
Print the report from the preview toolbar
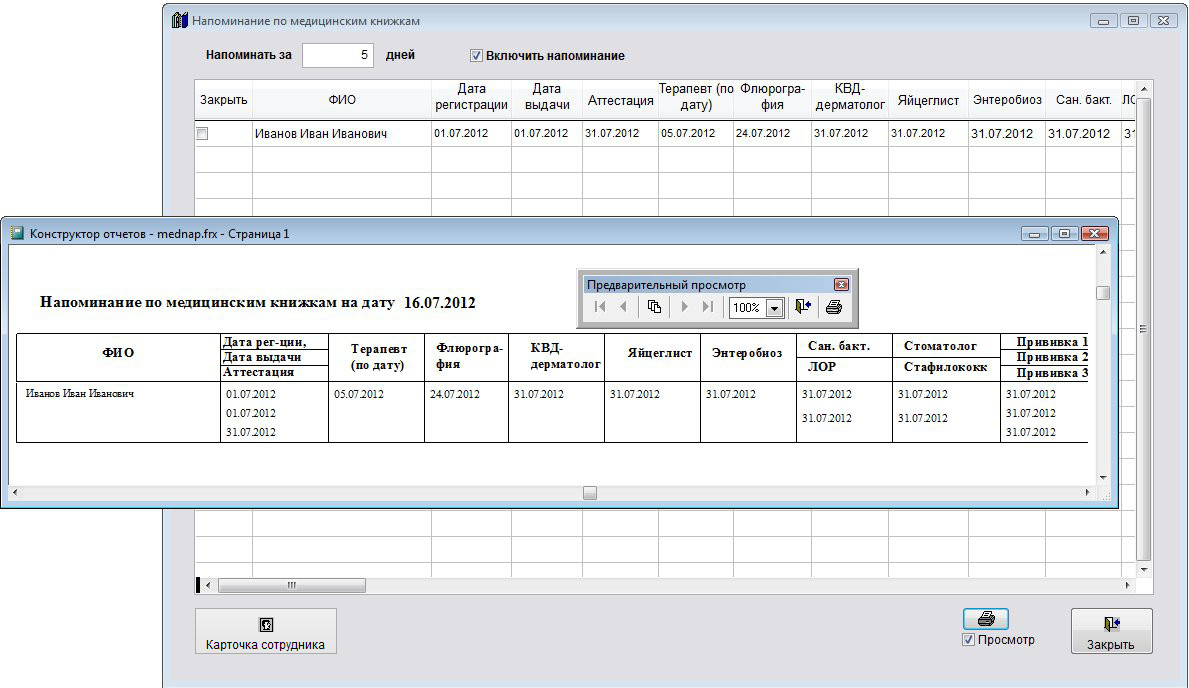(x=834, y=308)
